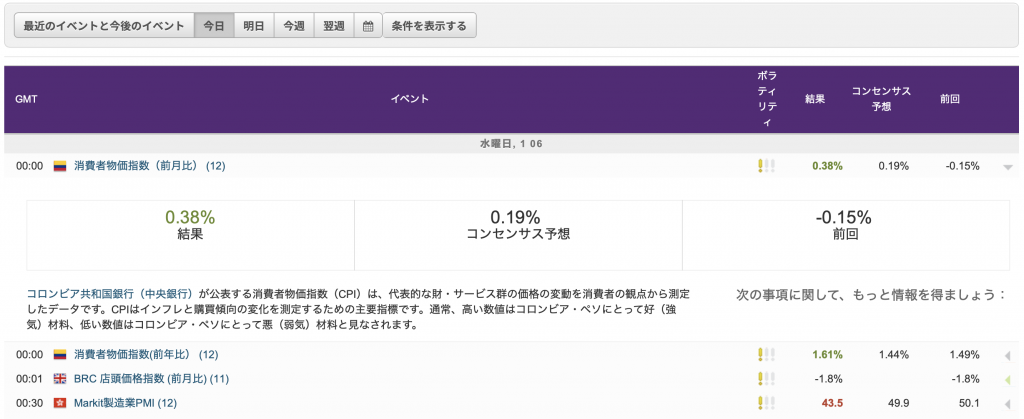Image resolution: width=1024 pixels, height=419 pixels.
Task: Click 00:01 time on BRC row
Action: (29, 379)
